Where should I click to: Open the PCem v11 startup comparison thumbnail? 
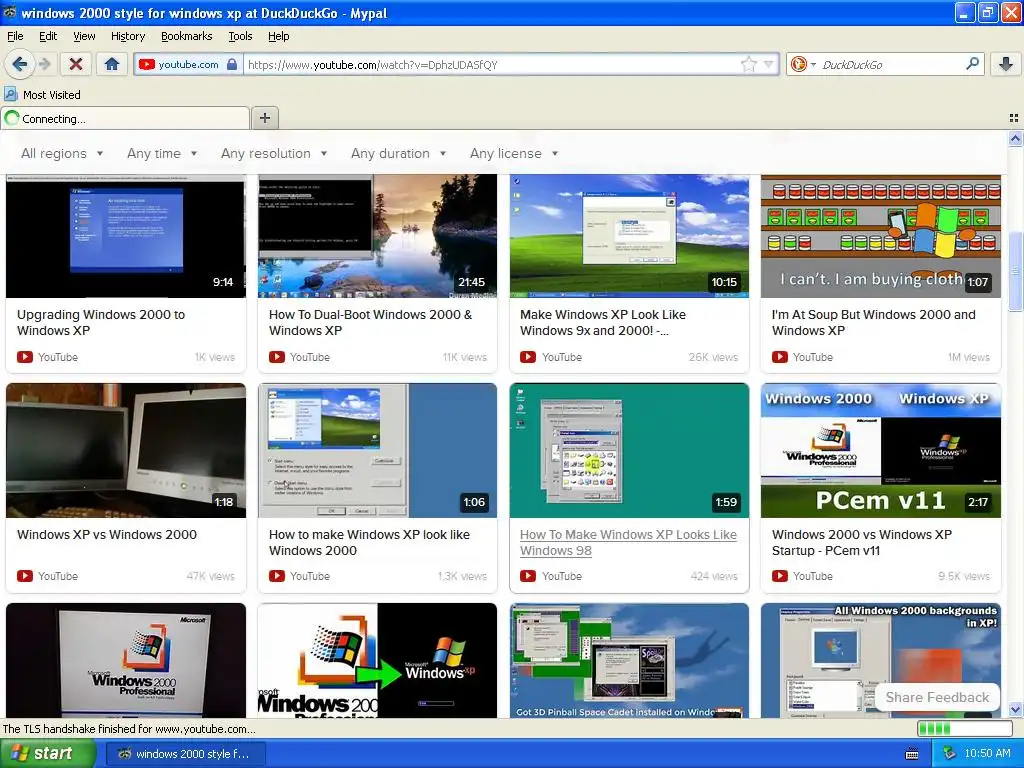coord(880,451)
